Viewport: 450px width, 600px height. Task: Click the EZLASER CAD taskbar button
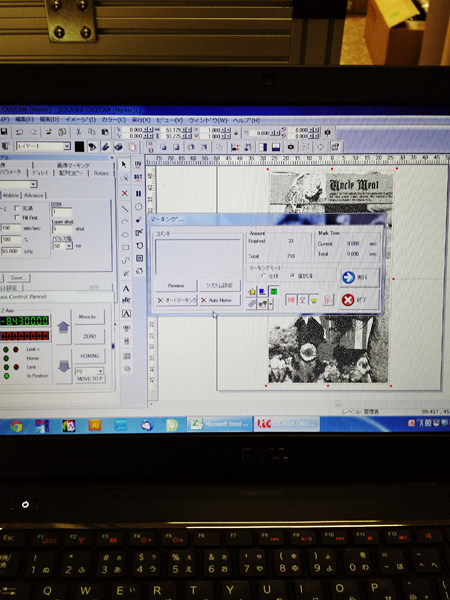(287, 424)
